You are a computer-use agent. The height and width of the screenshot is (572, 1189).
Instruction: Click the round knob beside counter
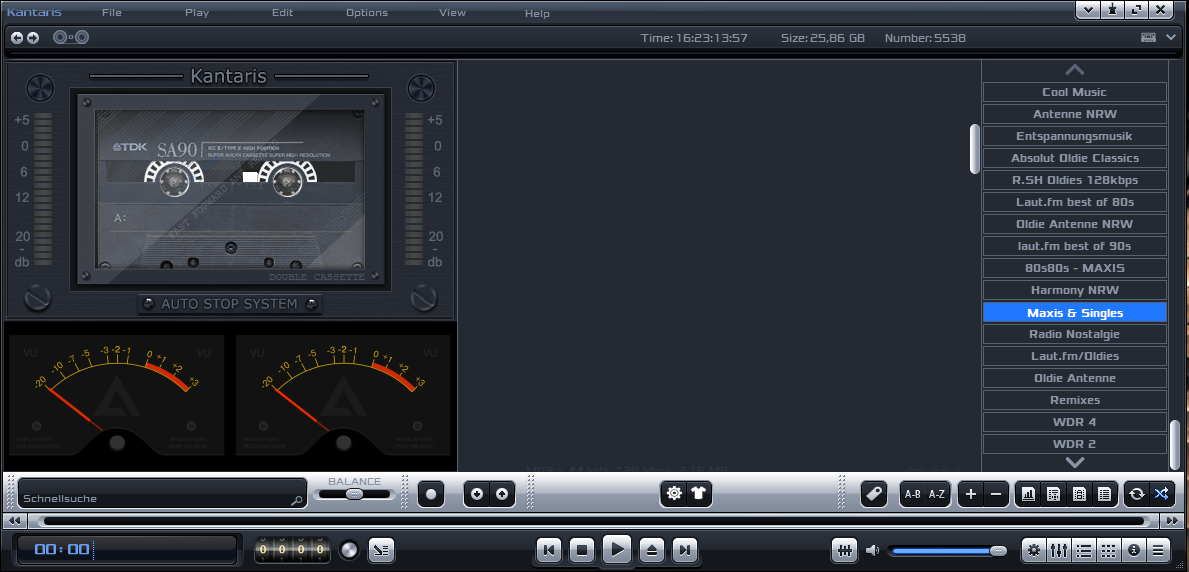click(x=349, y=549)
